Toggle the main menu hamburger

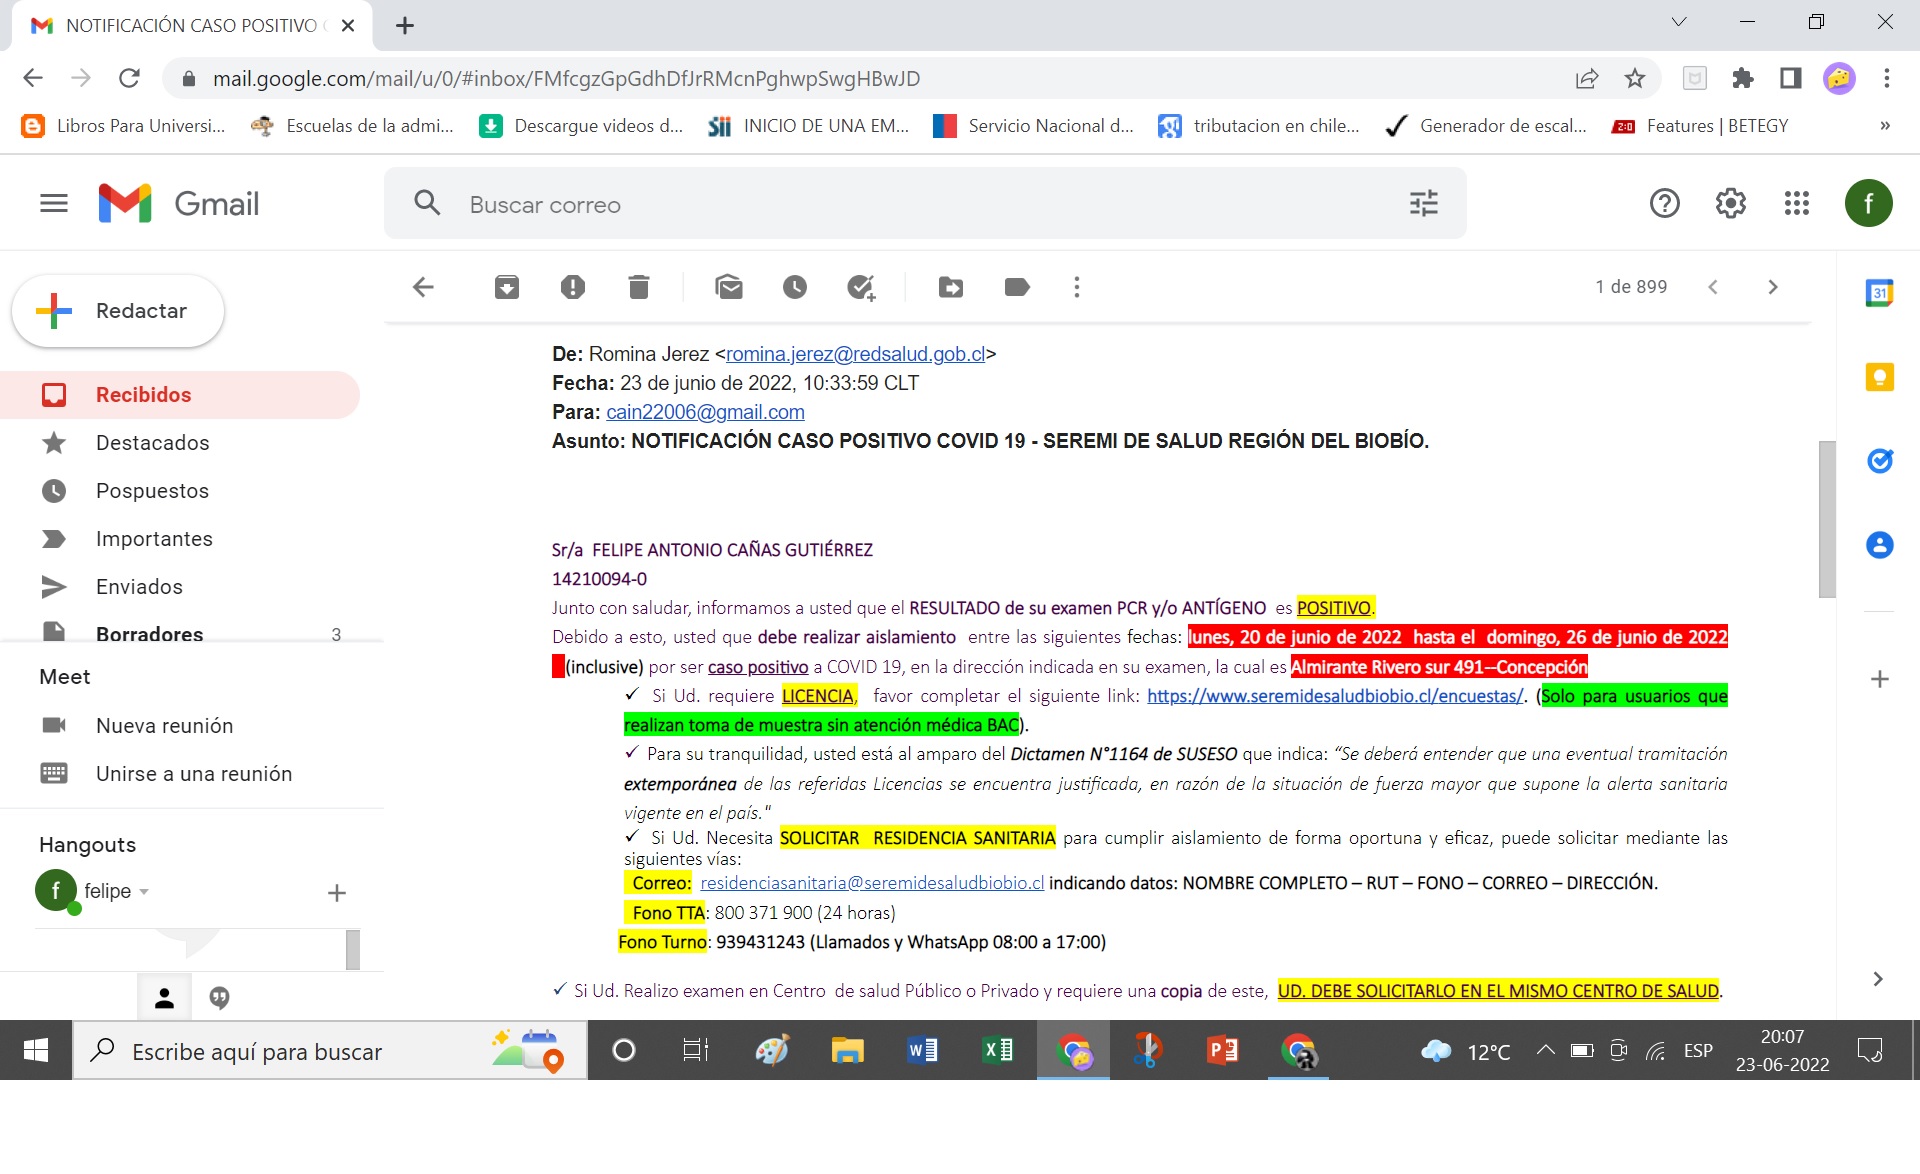(x=54, y=204)
